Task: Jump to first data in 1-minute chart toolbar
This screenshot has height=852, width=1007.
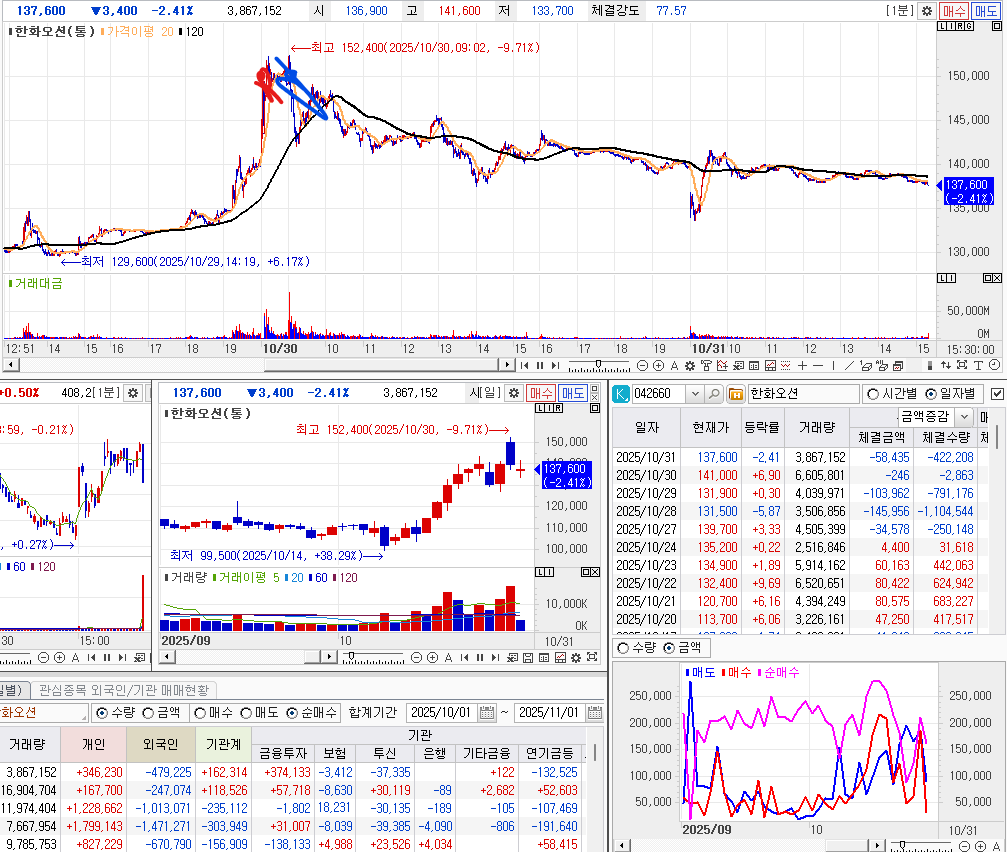Action: (x=525, y=365)
